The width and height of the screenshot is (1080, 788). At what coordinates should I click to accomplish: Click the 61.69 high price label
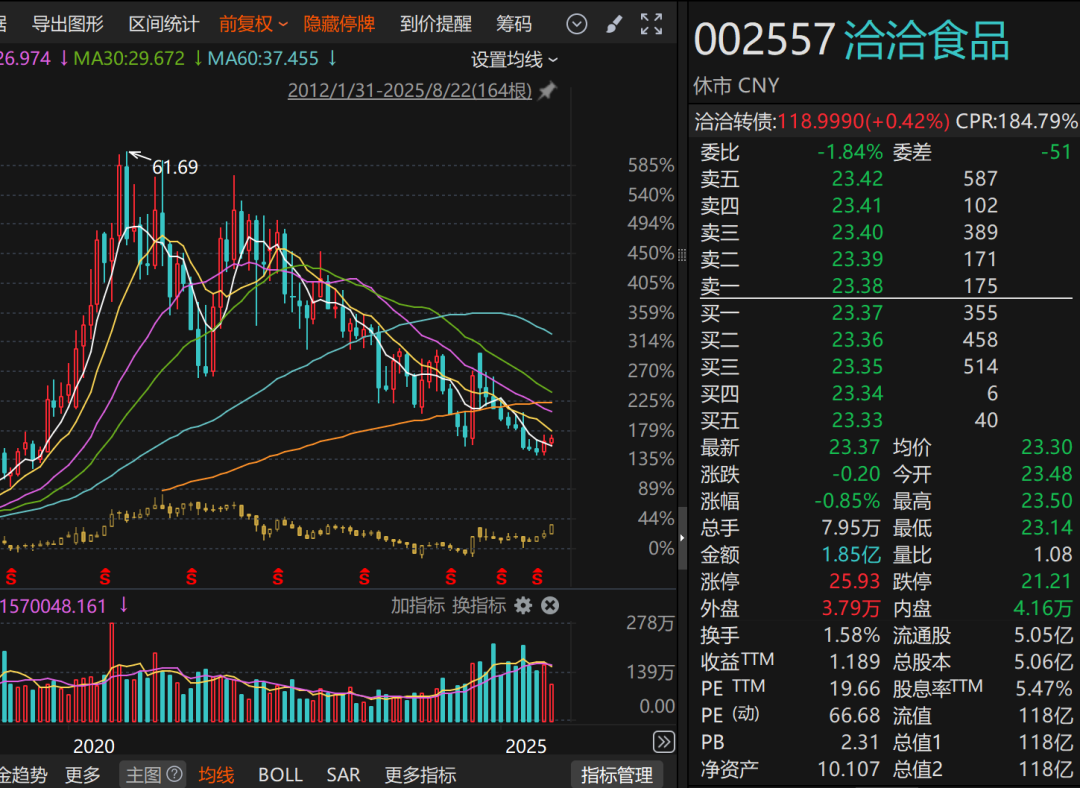click(175, 167)
